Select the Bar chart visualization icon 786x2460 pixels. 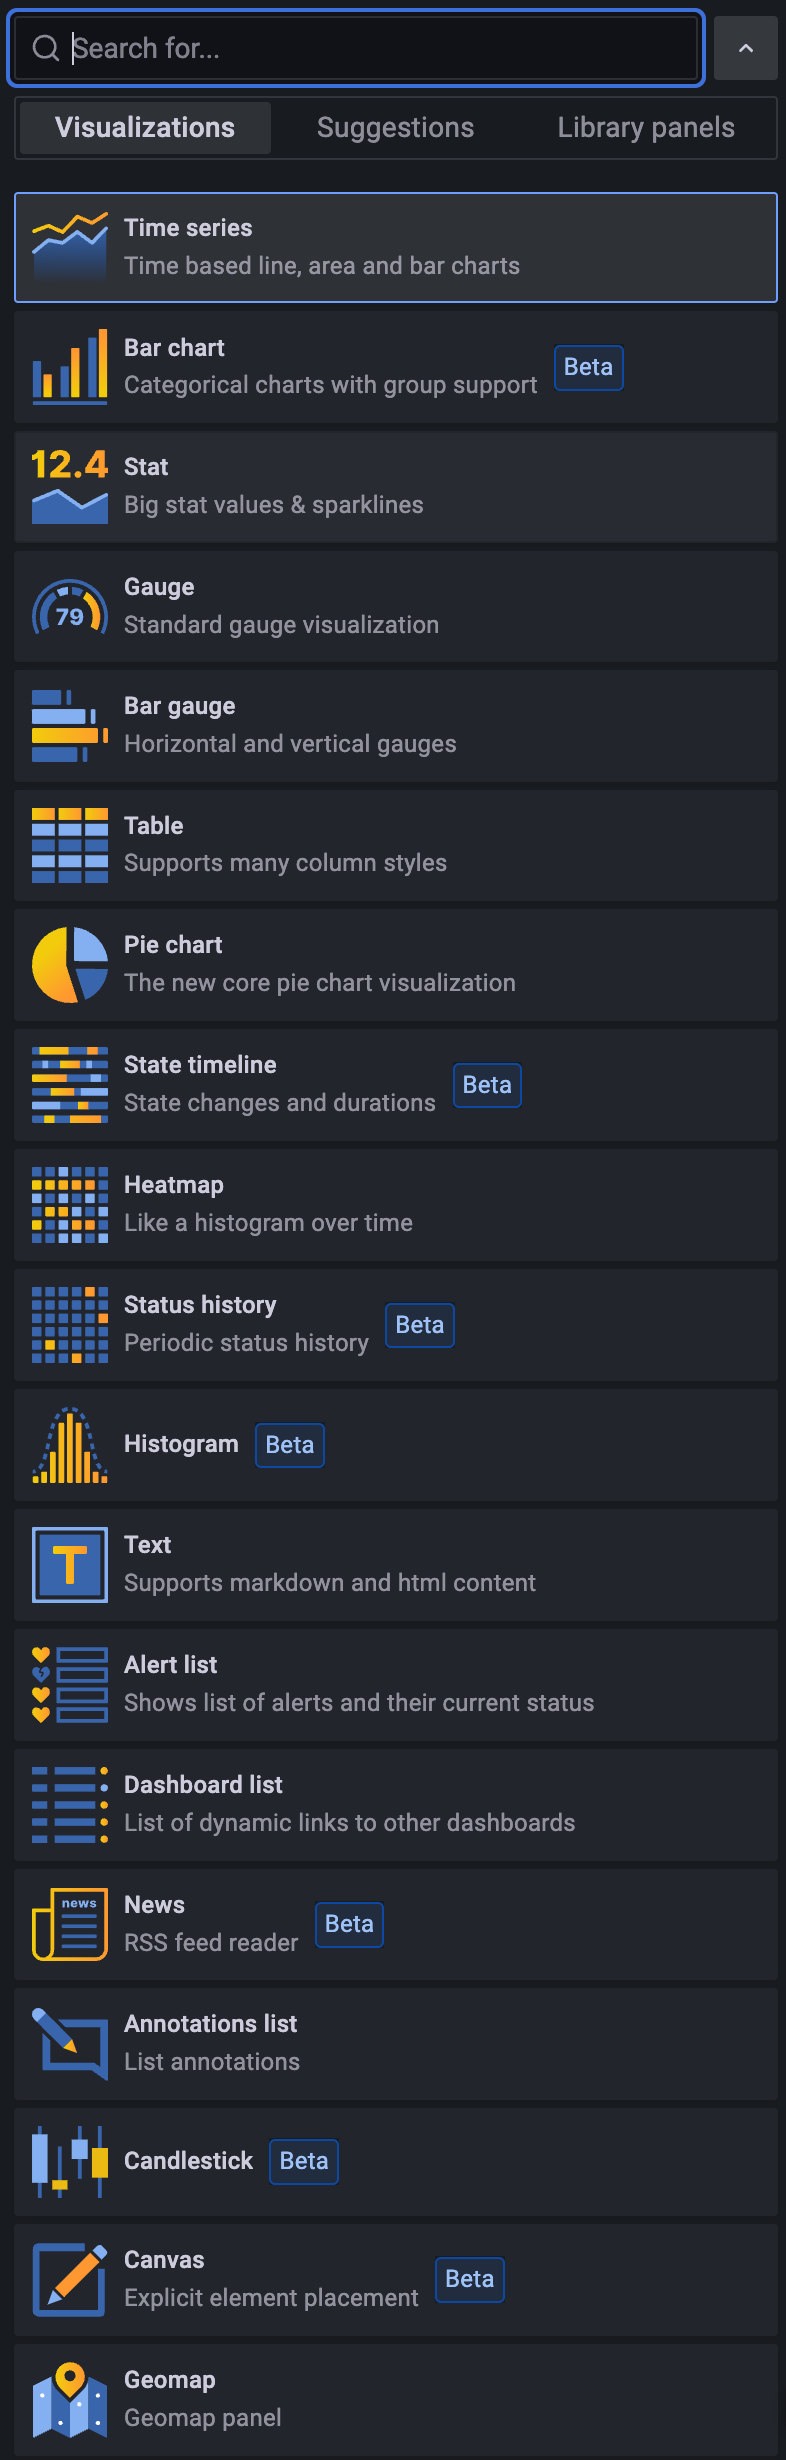pyautogui.click(x=70, y=367)
